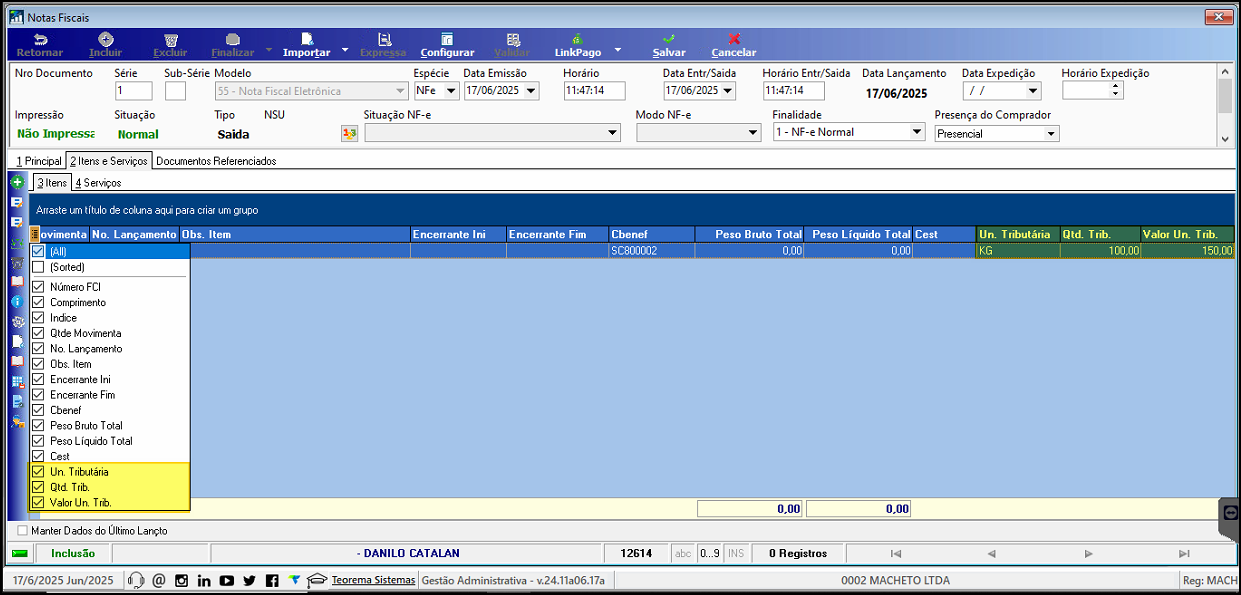Click the green status indicator icon

[x=20, y=553]
